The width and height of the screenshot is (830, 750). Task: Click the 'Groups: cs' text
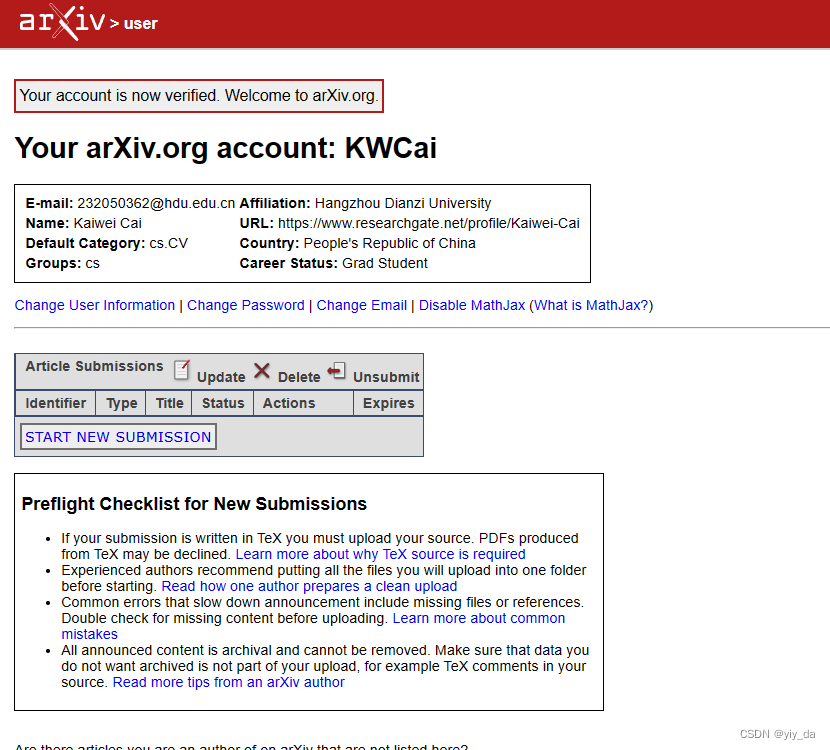tap(62, 264)
